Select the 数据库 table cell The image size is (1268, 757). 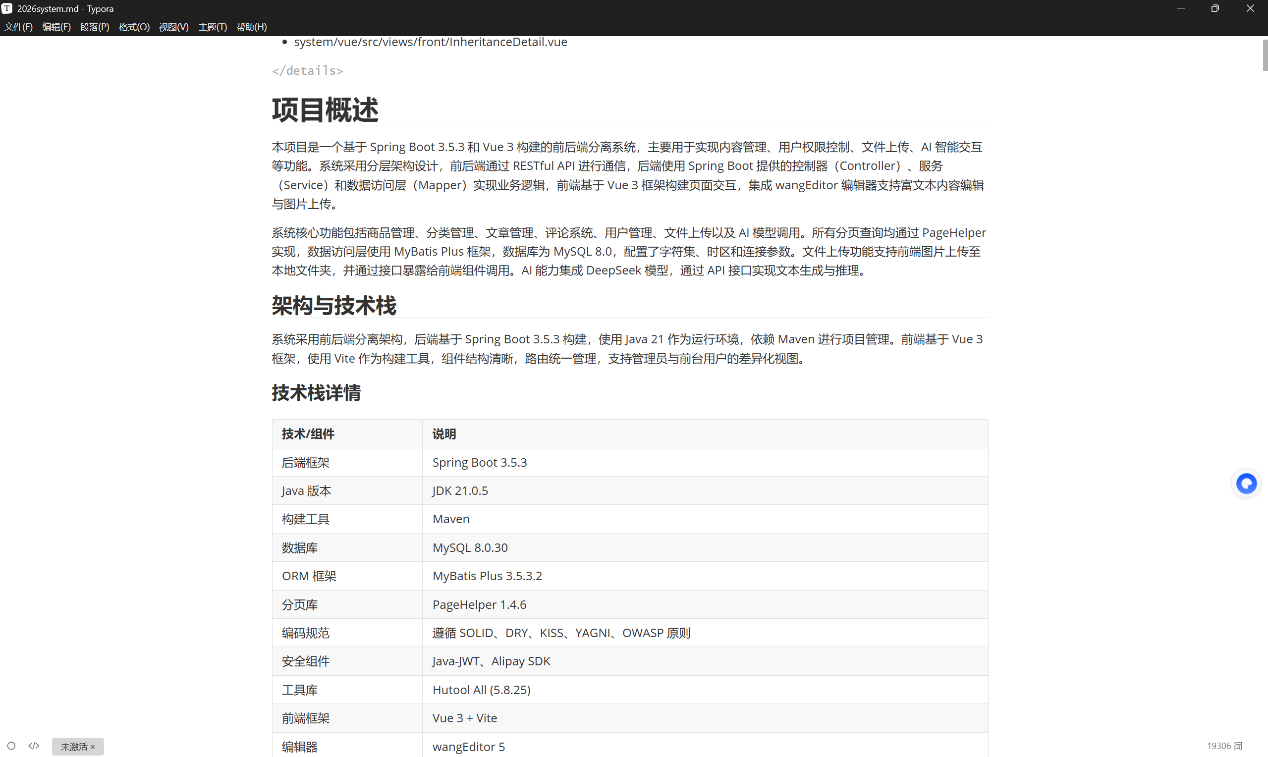coord(347,548)
